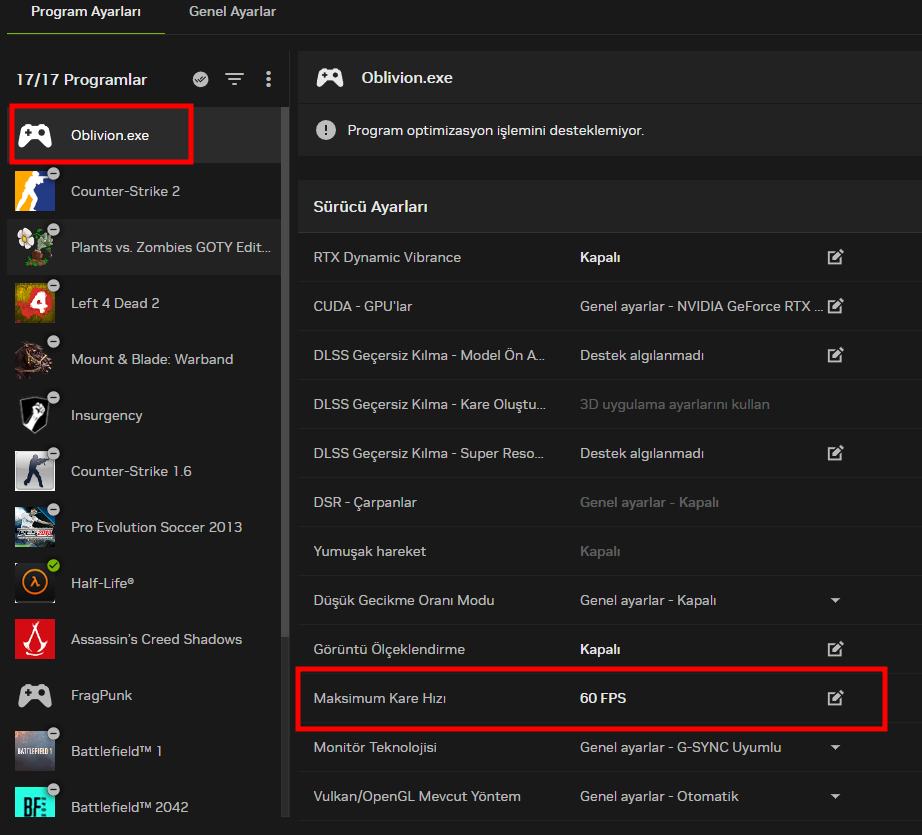922x835 pixels.
Task: Edit Görüntü Ölçeklendirme setting
Action: coord(835,649)
